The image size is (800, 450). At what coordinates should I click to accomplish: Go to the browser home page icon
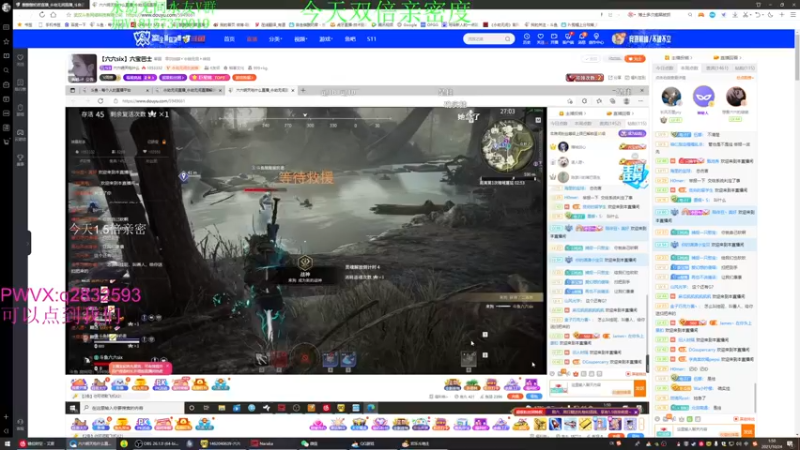pyautogui.click(x=53, y=15)
